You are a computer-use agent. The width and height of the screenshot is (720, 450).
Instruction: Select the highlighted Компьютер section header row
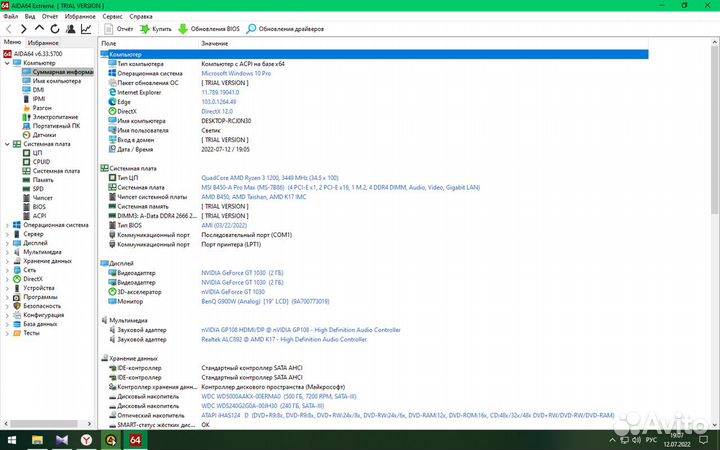click(x=374, y=55)
